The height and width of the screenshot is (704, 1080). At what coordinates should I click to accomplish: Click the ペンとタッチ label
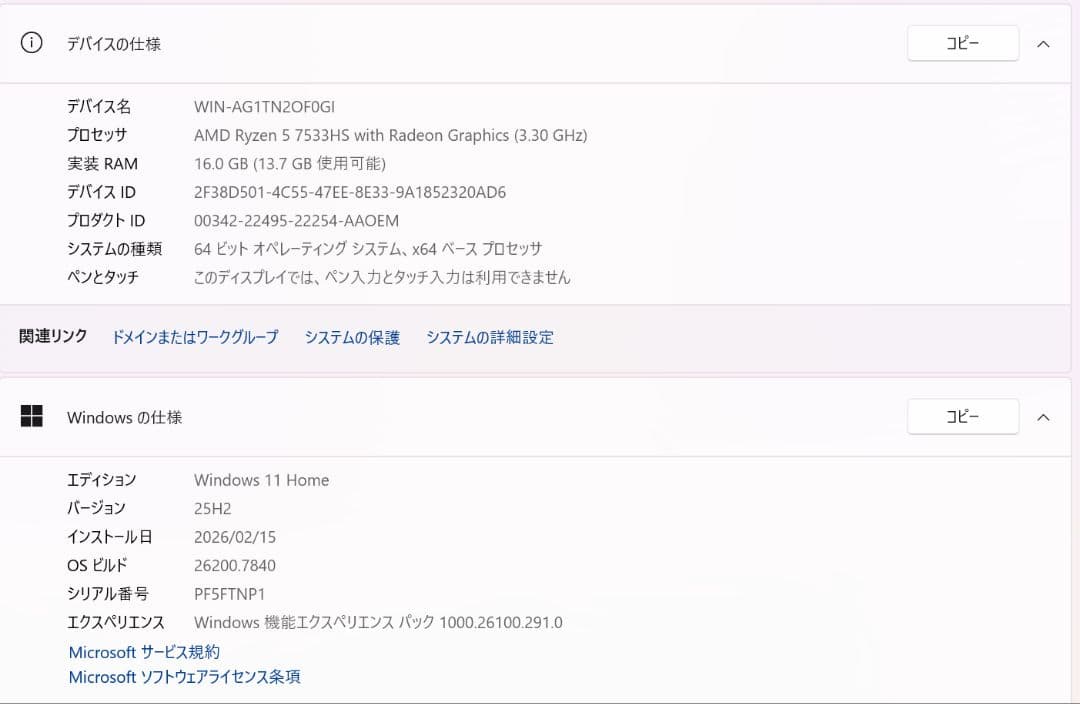(103, 277)
